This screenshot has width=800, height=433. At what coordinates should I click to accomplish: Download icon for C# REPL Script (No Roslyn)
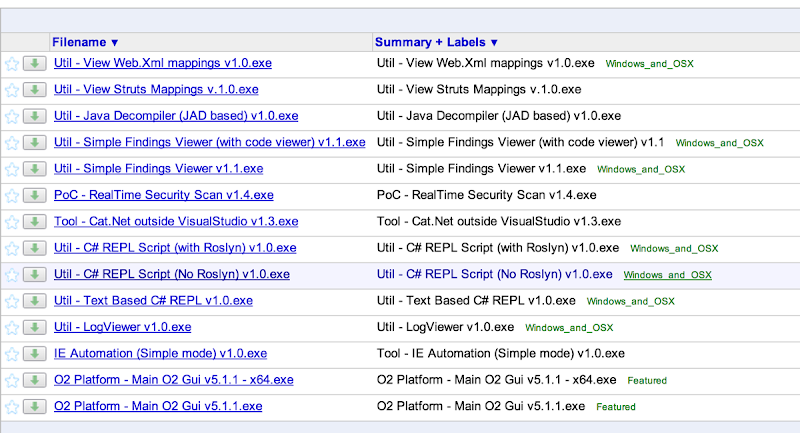pos(35,274)
